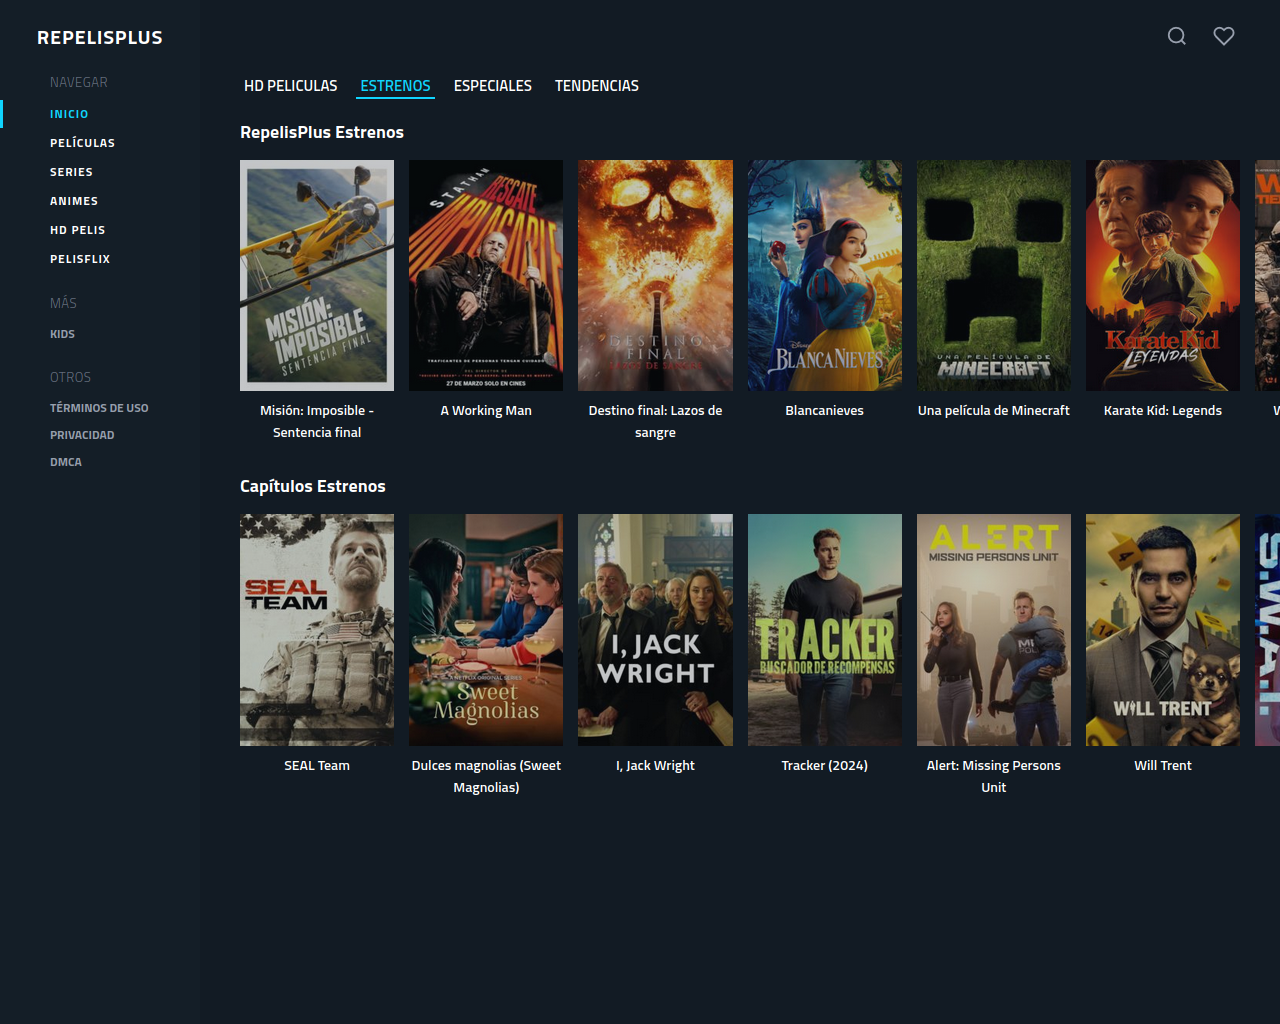
Task: Go to REPELISPLUS logo home link
Action: click(x=100, y=38)
